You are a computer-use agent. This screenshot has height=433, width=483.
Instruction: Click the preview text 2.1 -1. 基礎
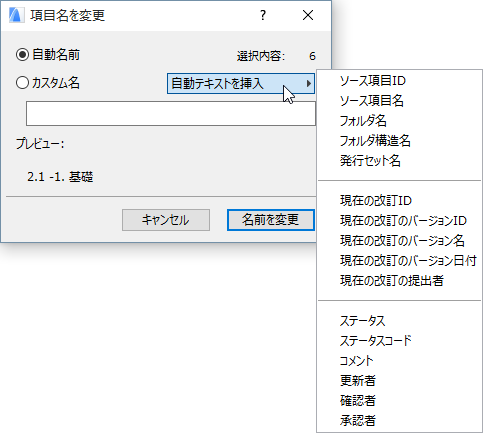(60, 177)
